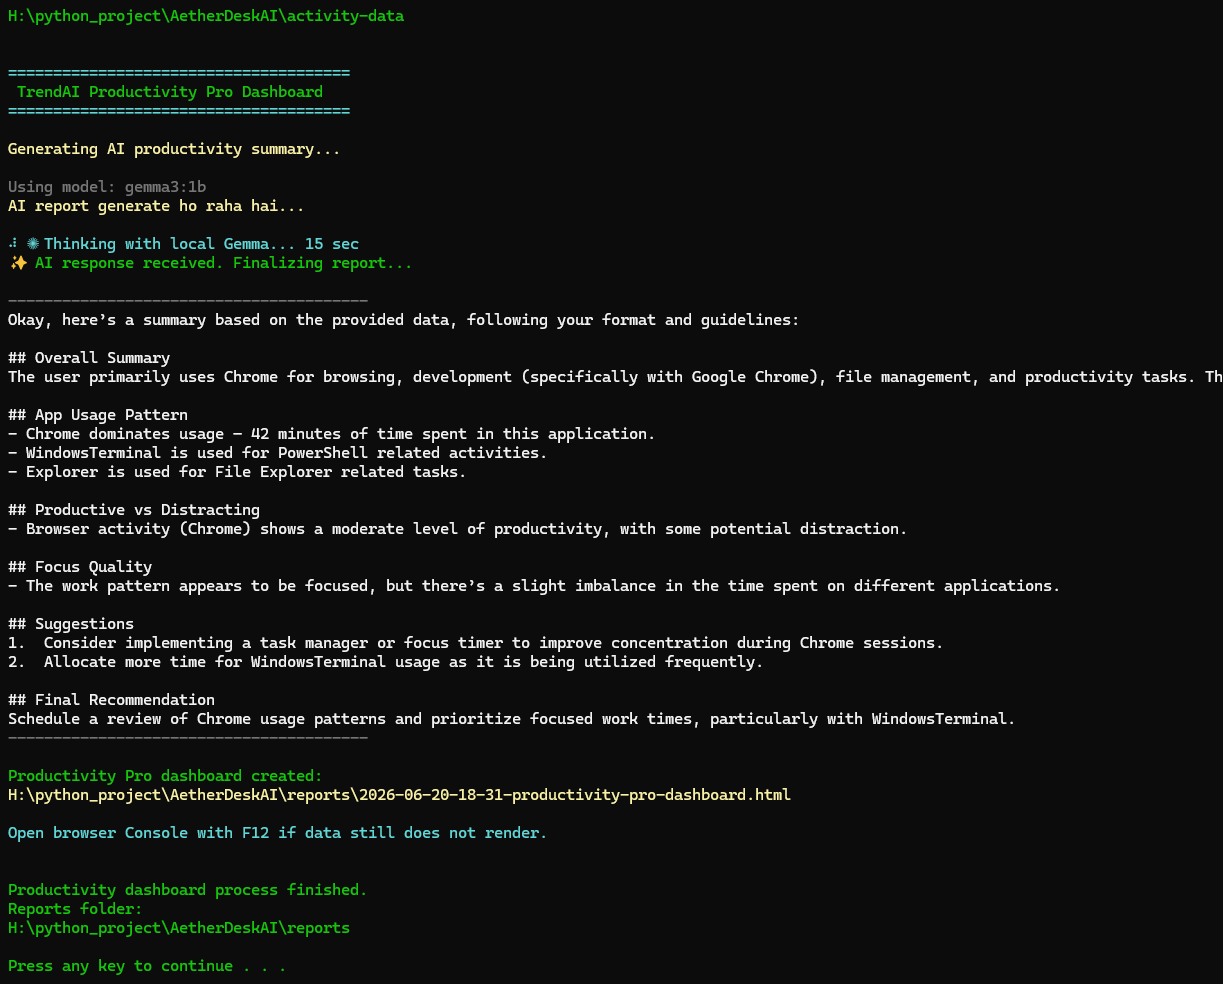The height and width of the screenshot is (984, 1223).
Task: Select the 'TrendAI Productivity Pro Dashboard' title
Action: [170, 92]
